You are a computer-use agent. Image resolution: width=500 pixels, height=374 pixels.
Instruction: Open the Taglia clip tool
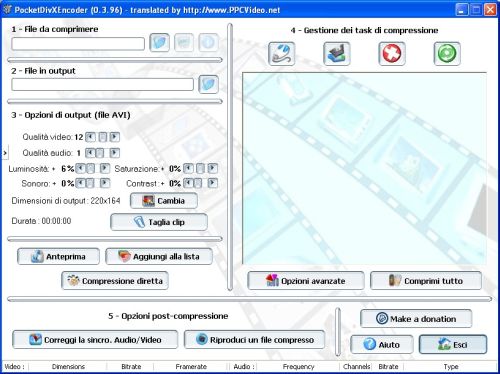(x=159, y=222)
